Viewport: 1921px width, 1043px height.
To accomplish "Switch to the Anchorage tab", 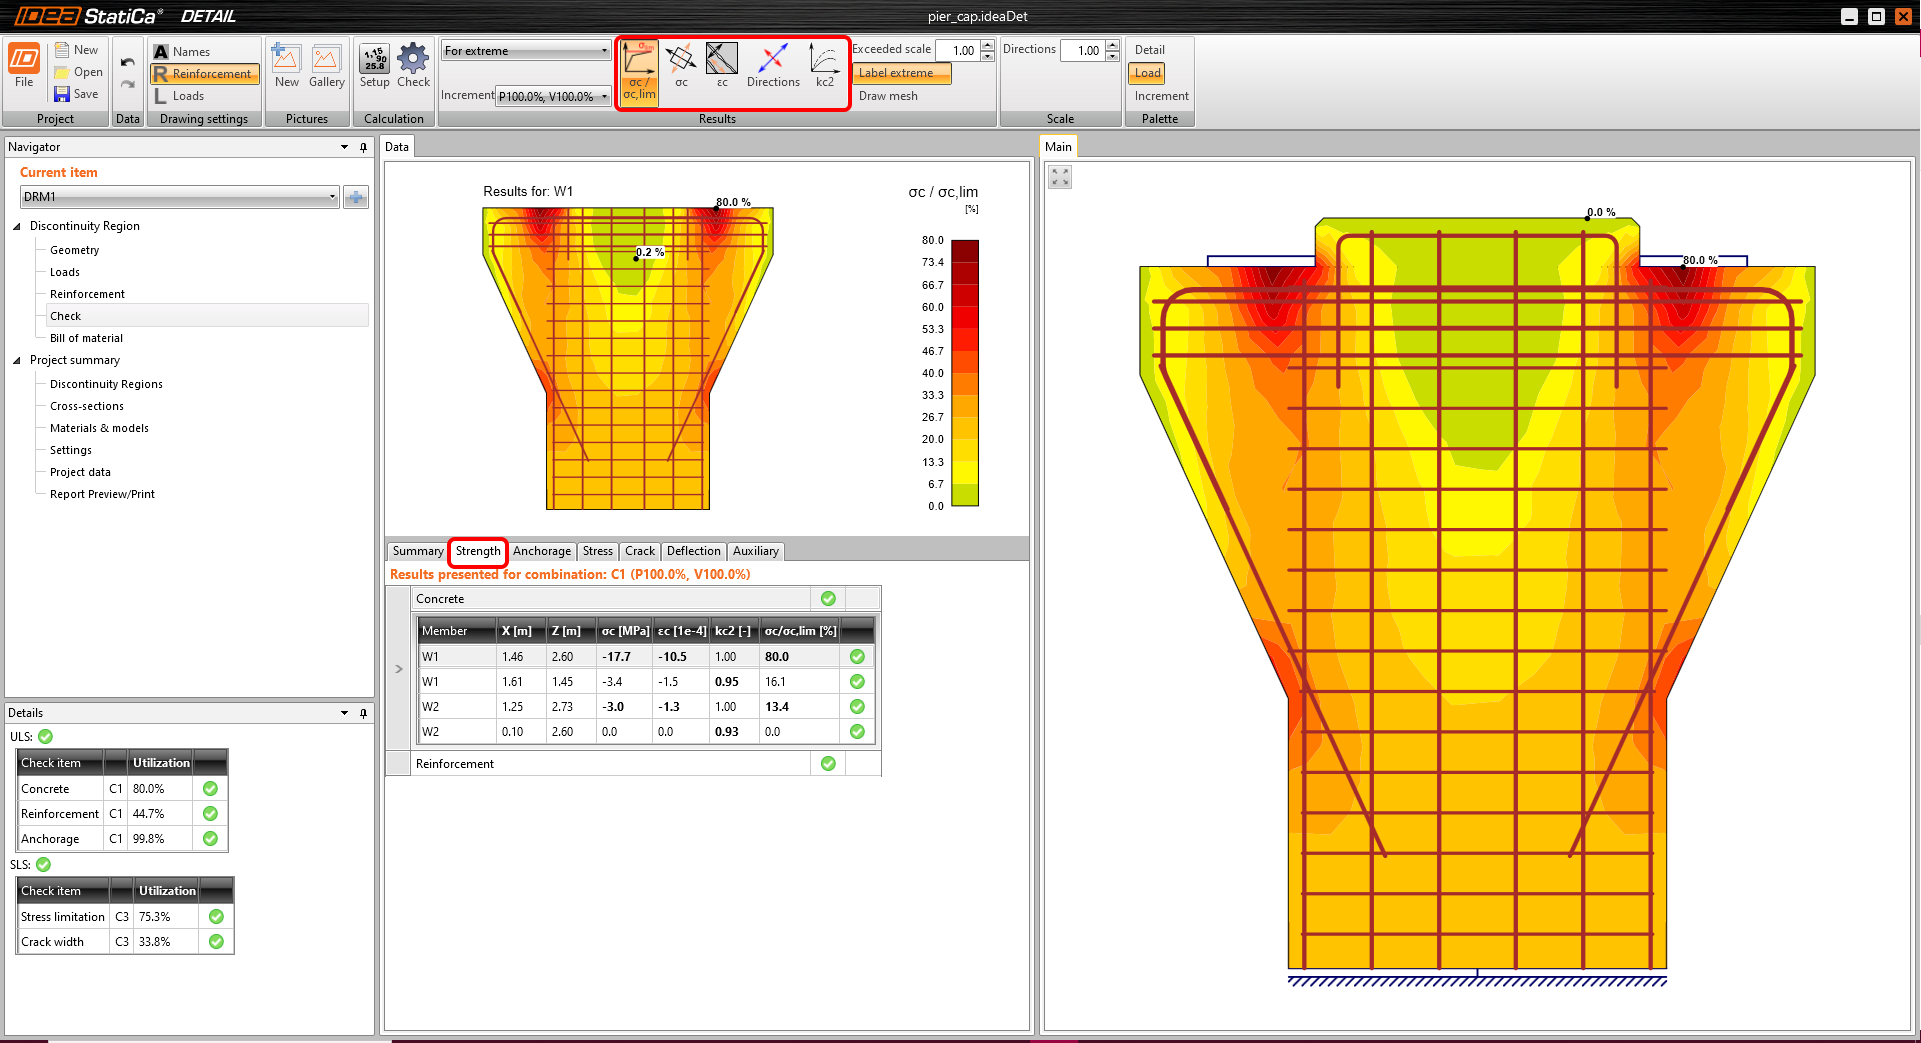I will click(541, 551).
